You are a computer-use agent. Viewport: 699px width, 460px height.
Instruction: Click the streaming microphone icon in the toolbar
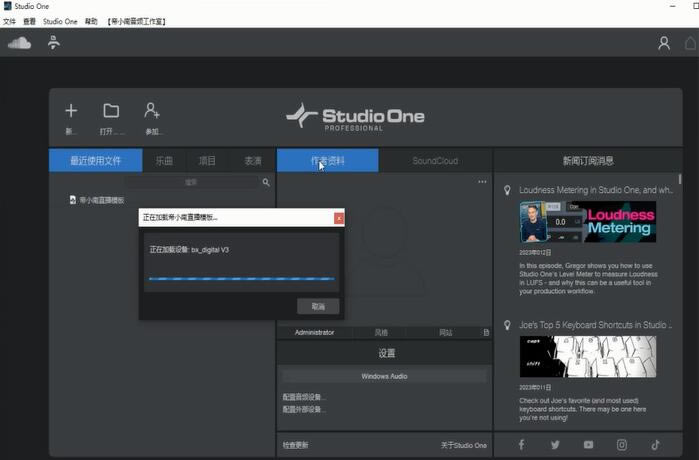53,42
